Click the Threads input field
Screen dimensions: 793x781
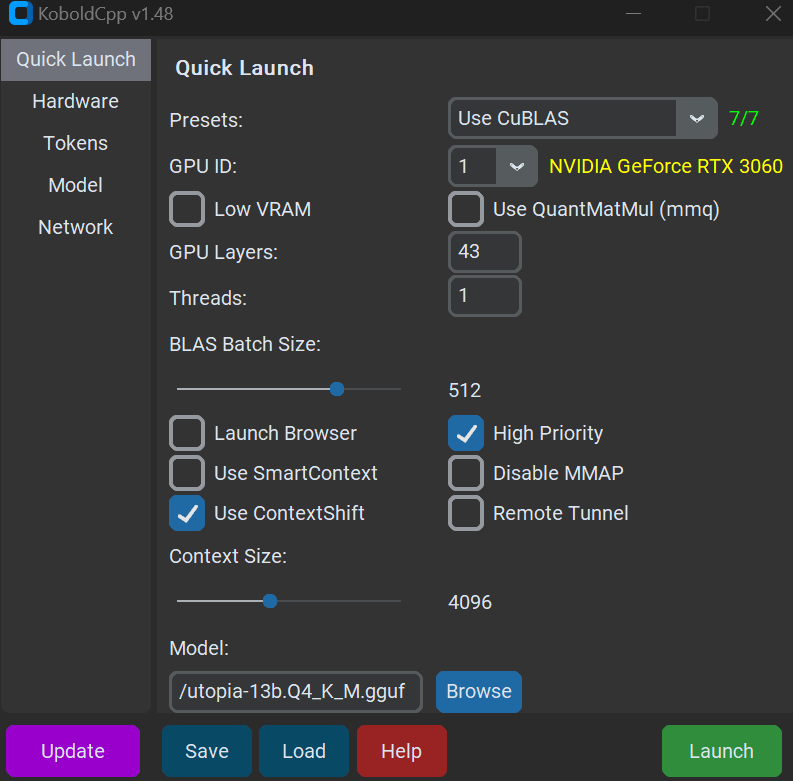pyautogui.click(x=484, y=296)
